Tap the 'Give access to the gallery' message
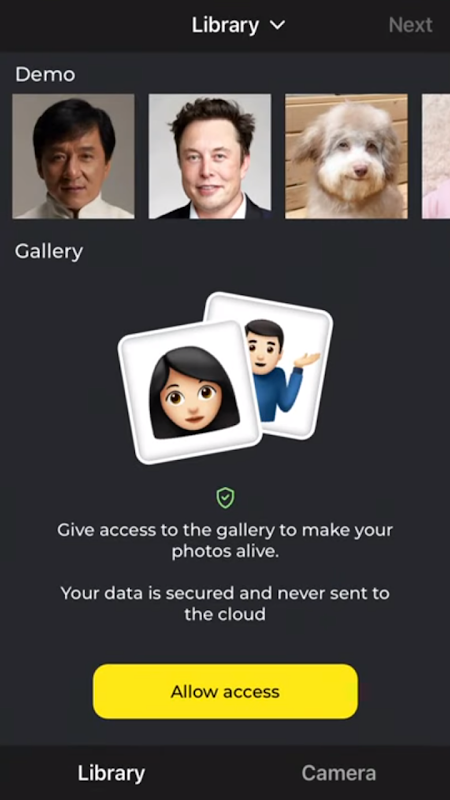The height and width of the screenshot is (800, 450). (225, 541)
